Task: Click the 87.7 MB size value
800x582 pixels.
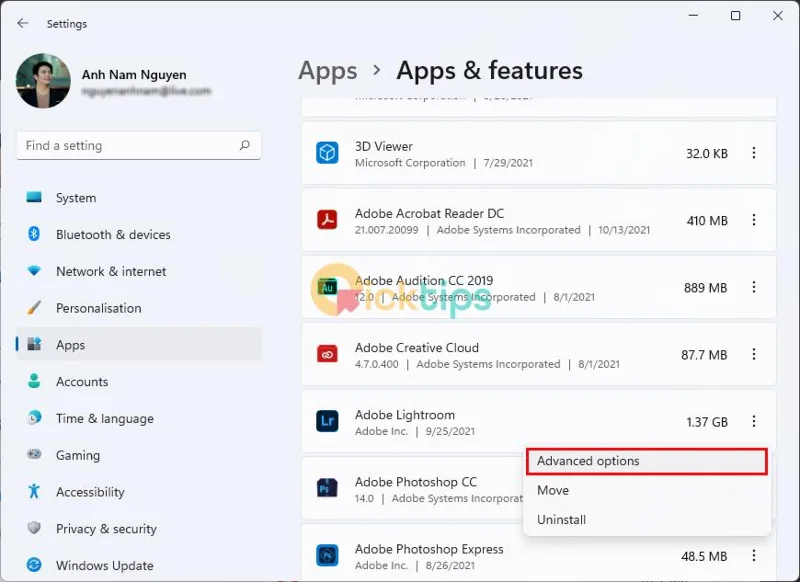Action: coord(704,355)
